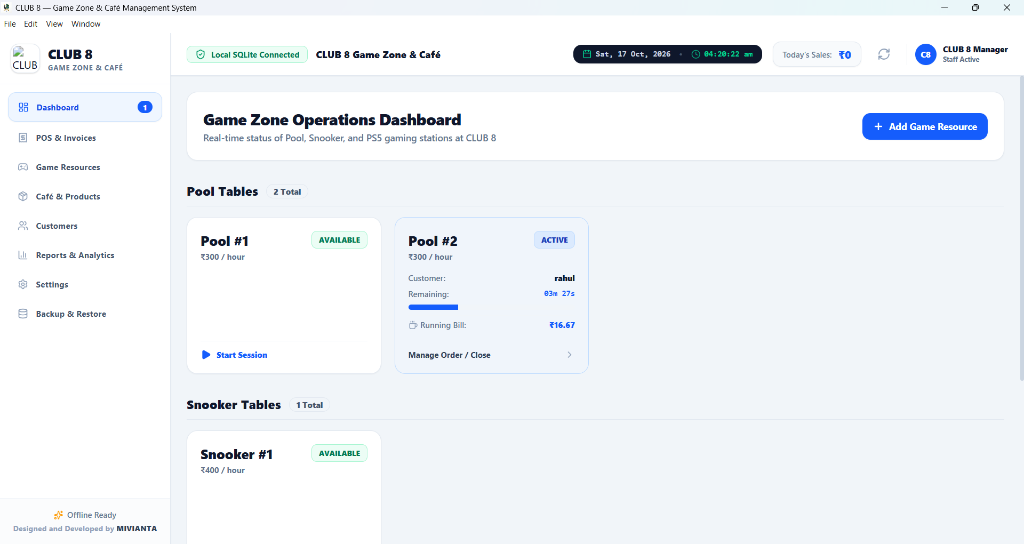The height and width of the screenshot is (544, 1024).
Task: Open the Customers page
Action: pos(85,226)
